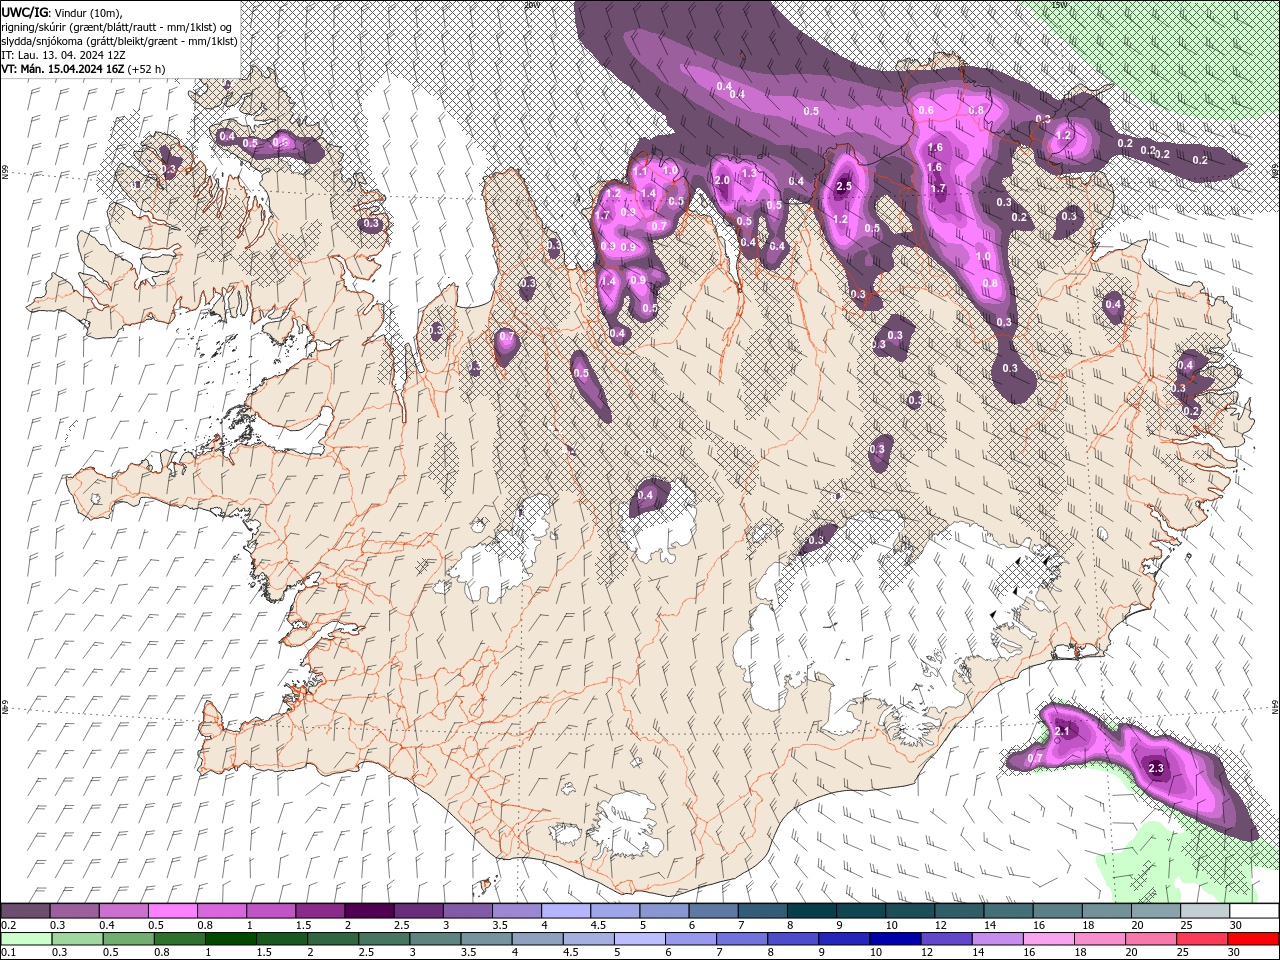
Task: Select the 20 swatch in the upper snow legend
Action: pyautogui.click(x=1156, y=910)
